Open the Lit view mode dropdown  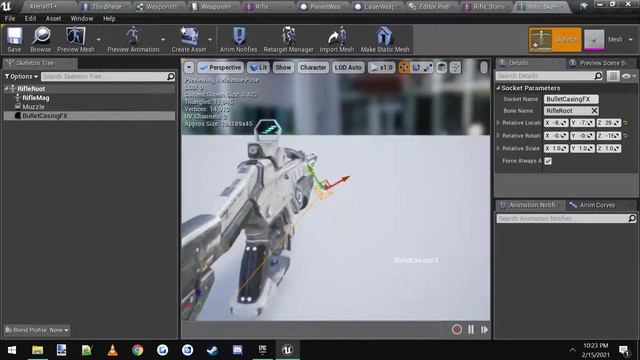click(258, 67)
